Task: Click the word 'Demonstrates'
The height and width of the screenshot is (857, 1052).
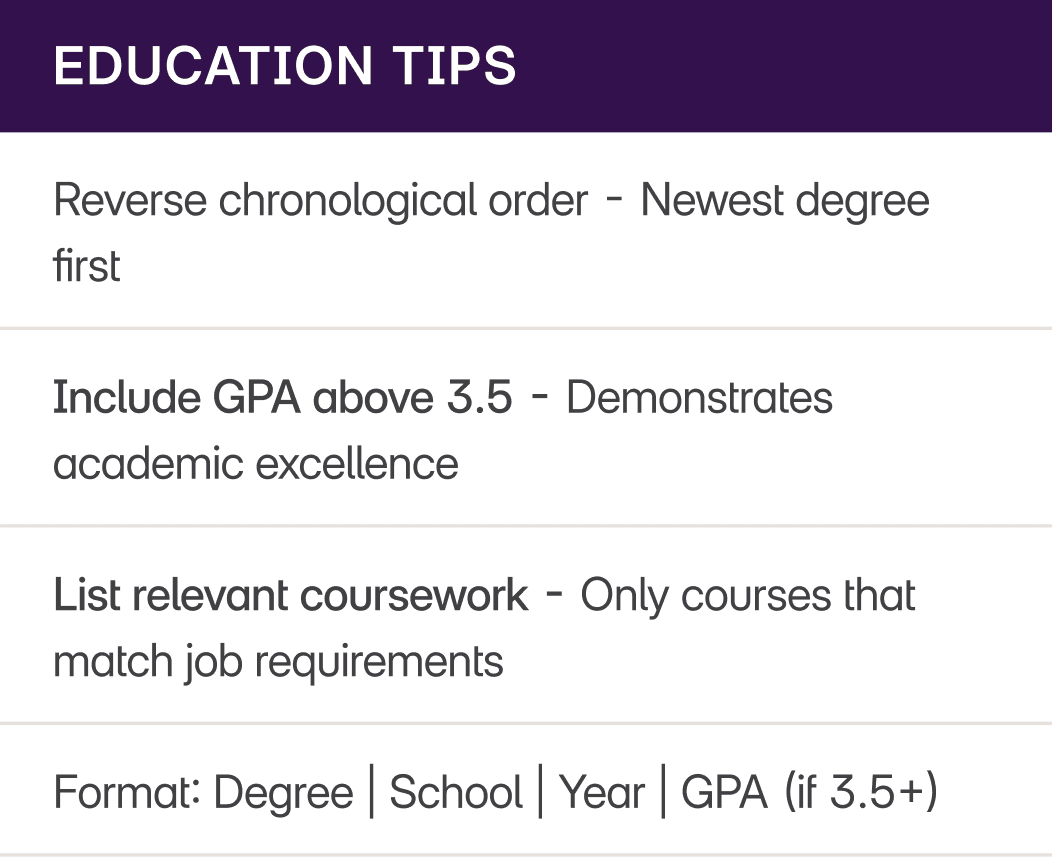Action: [699, 398]
